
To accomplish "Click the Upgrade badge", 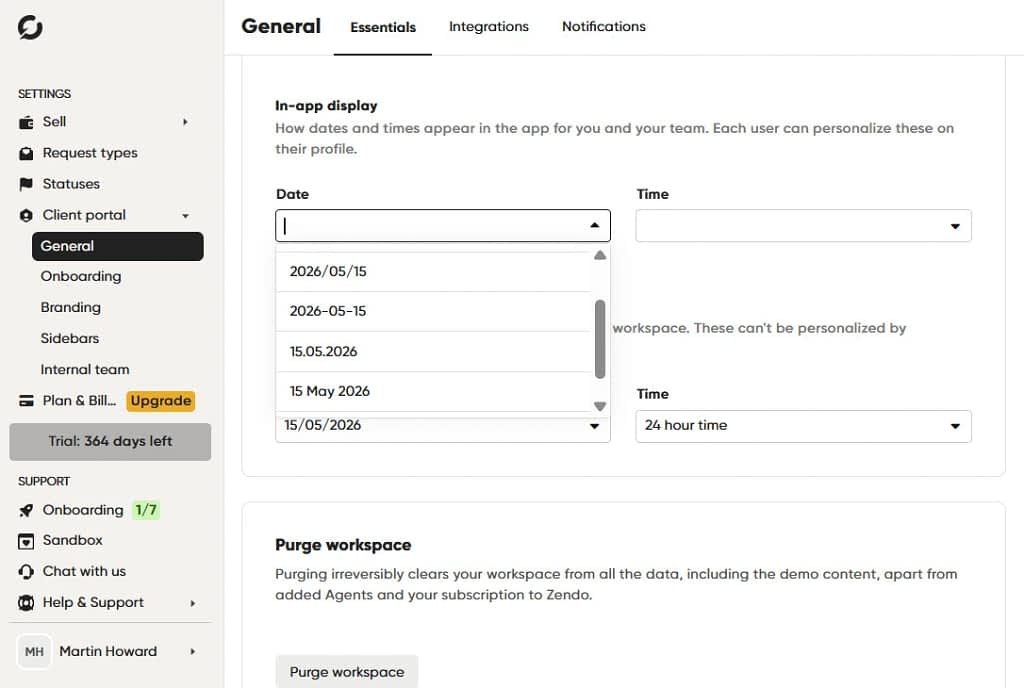I will tap(161, 401).
